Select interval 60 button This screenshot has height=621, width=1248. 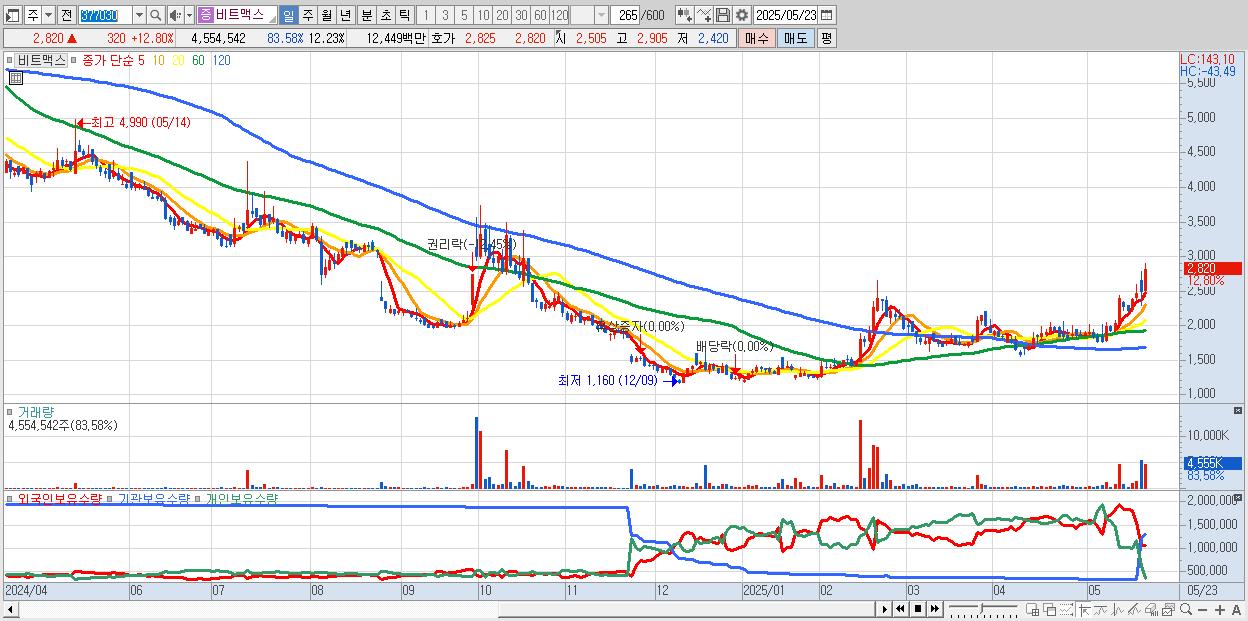pyautogui.click(x=540, y=15)
